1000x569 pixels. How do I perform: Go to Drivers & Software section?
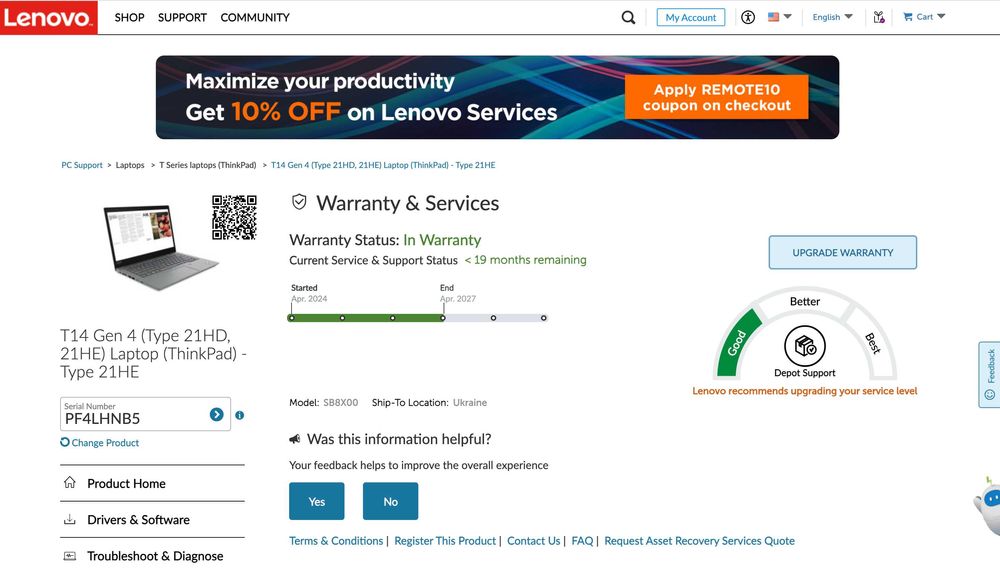tap(138, 520)
